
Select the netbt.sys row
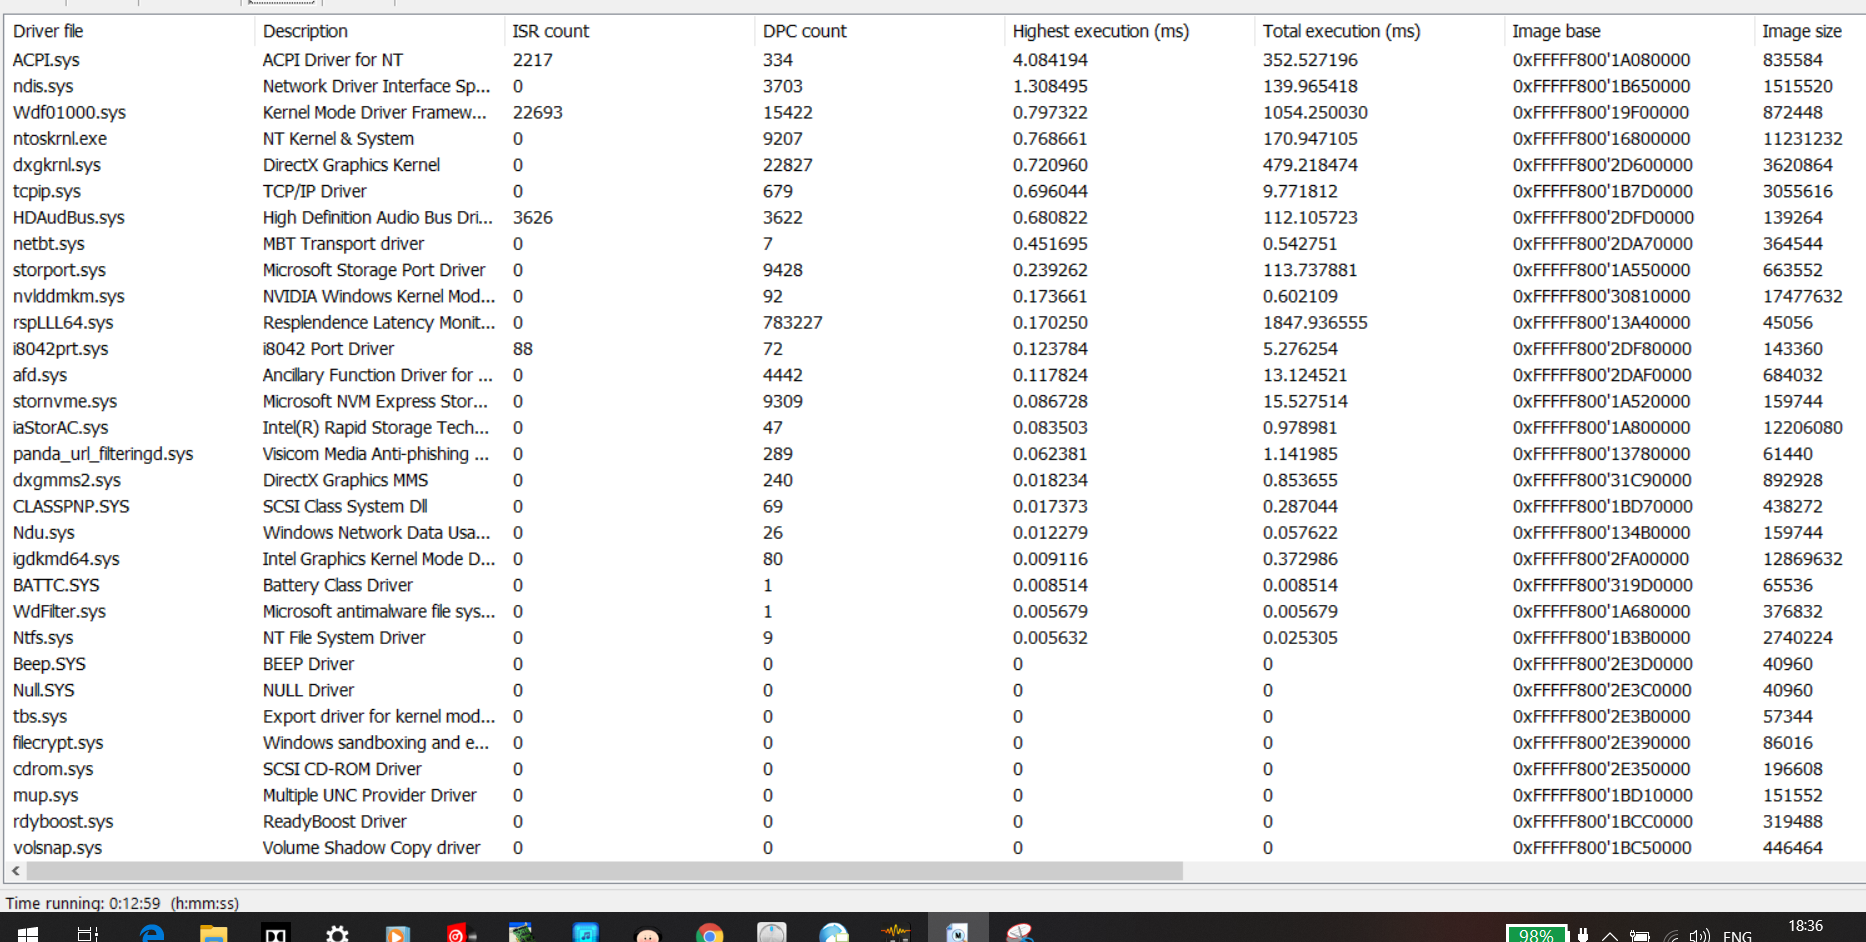click(x=935, y=243)
